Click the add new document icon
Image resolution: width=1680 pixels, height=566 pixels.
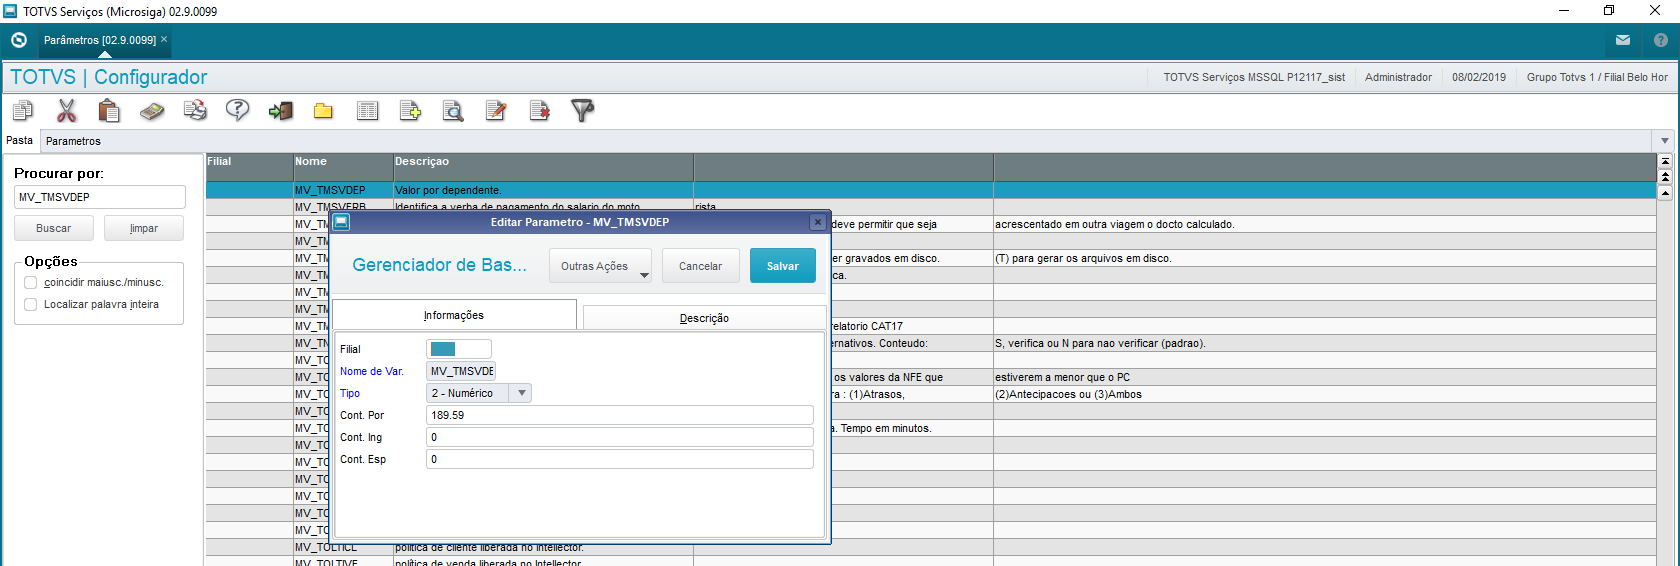point(410,111)
